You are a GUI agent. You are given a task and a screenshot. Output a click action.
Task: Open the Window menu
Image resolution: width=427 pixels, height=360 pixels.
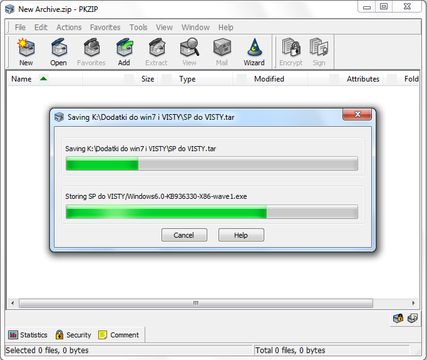tap(196, 27)
